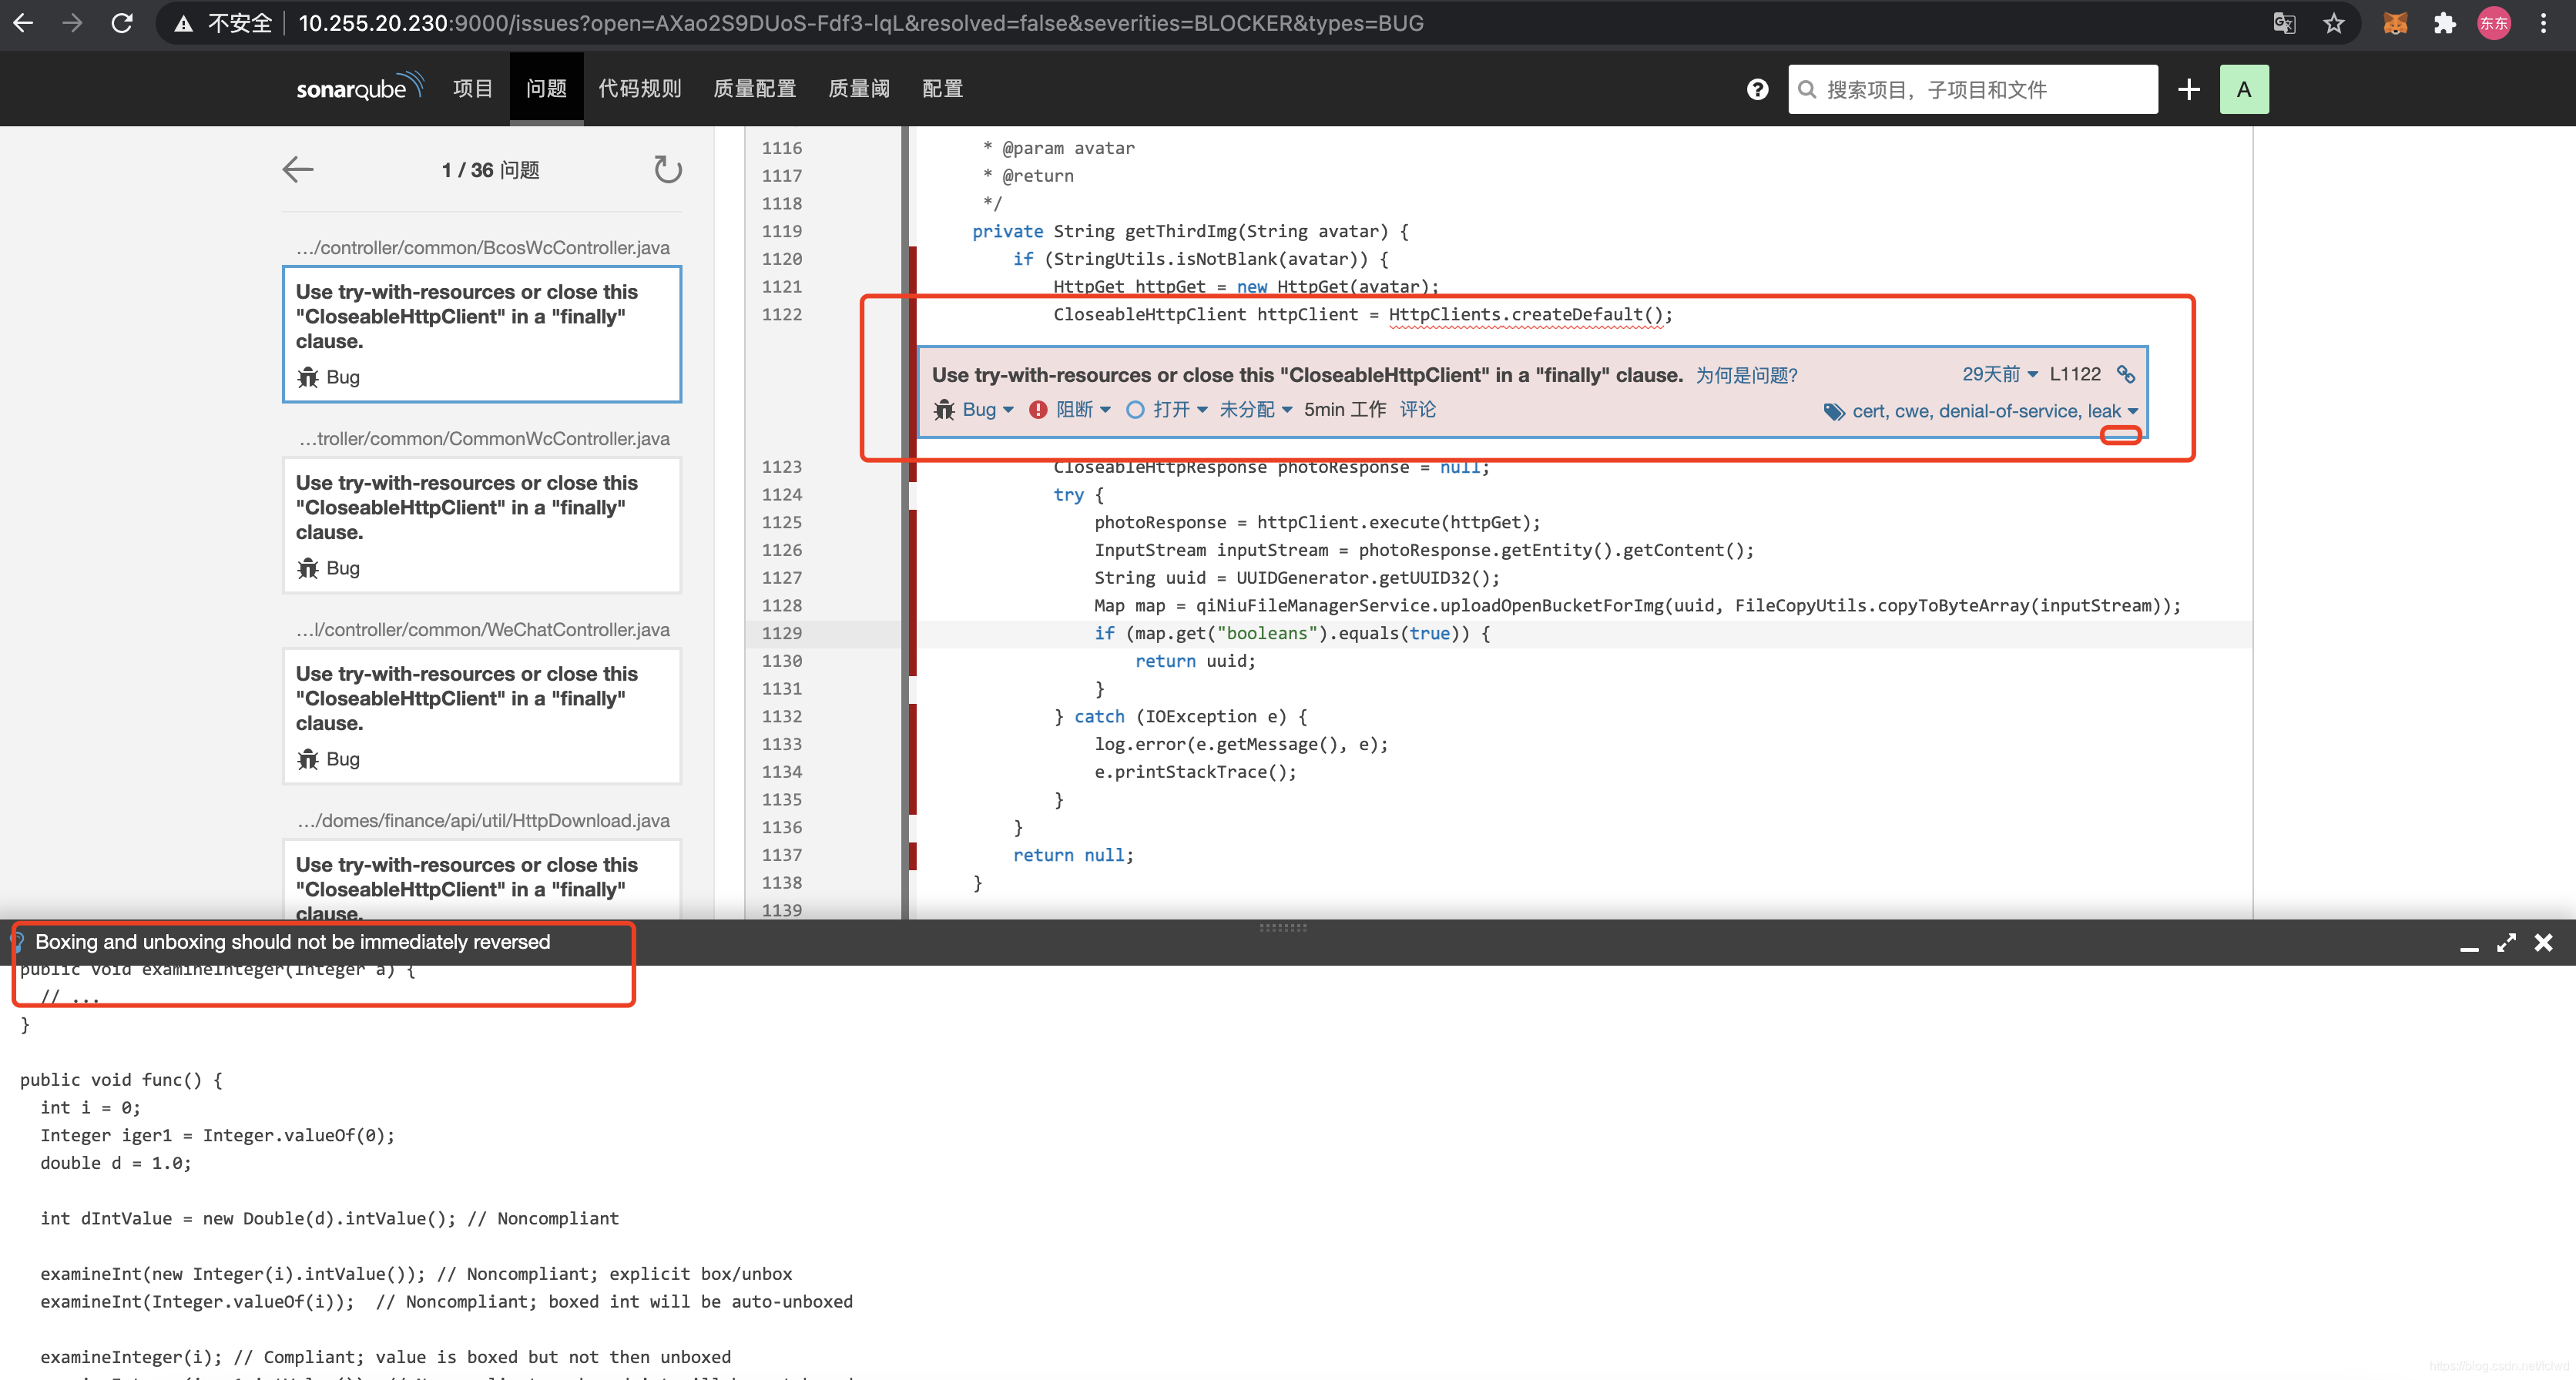The width and height of the screenshot is (2576, 1380).
Task: Click the plus icon to create a project
Action: tap(2189, 89)
